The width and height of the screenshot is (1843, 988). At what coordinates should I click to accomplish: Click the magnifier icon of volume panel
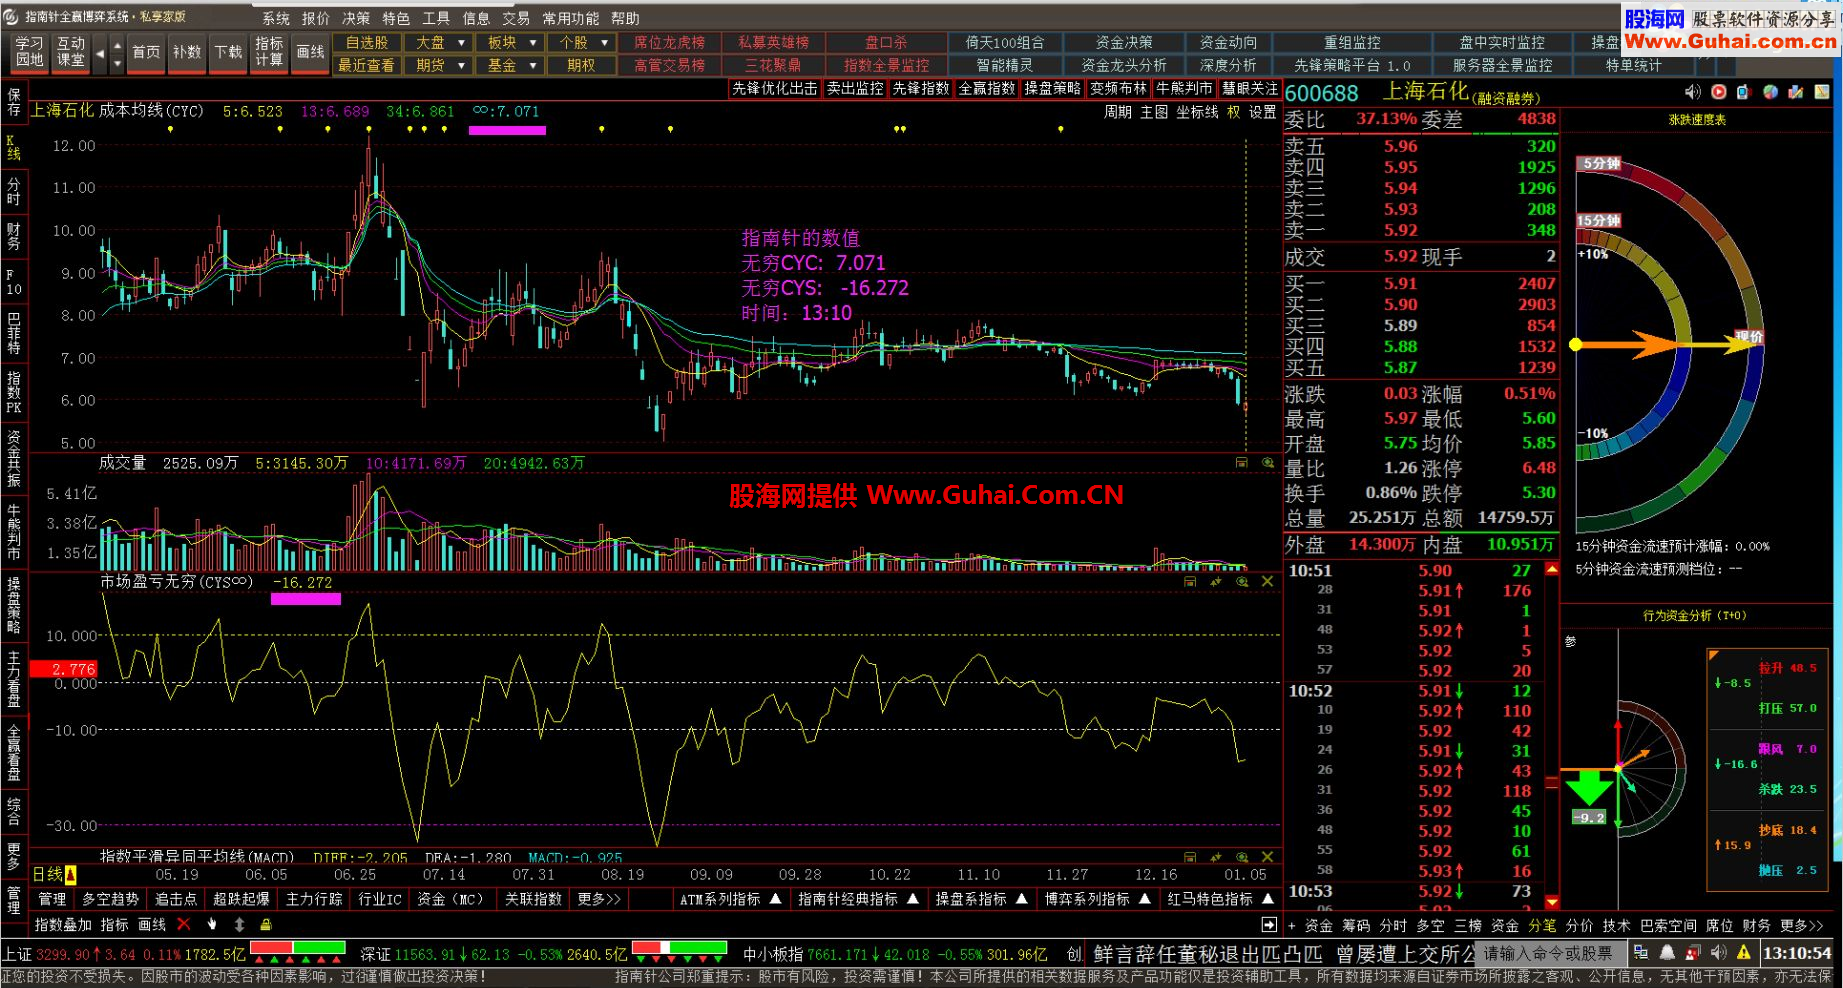pyautogui.click(x=1267, y=462)
